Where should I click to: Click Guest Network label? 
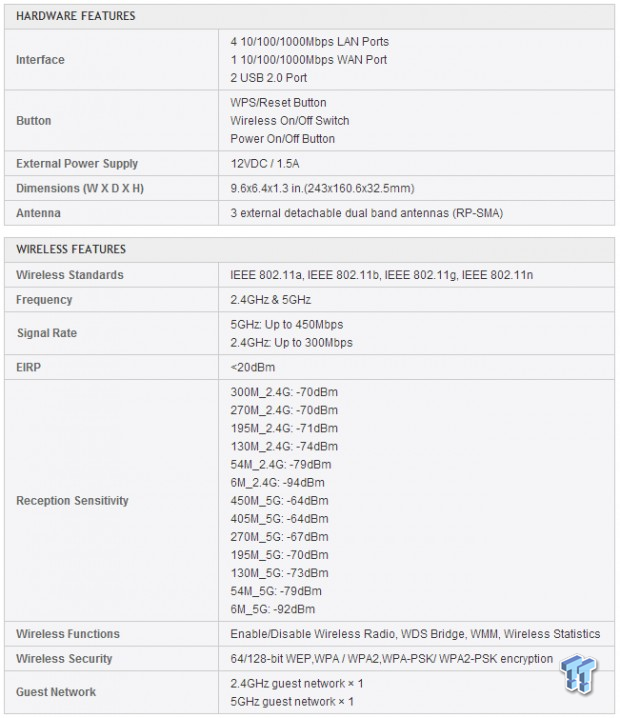[x=56, y=692]
